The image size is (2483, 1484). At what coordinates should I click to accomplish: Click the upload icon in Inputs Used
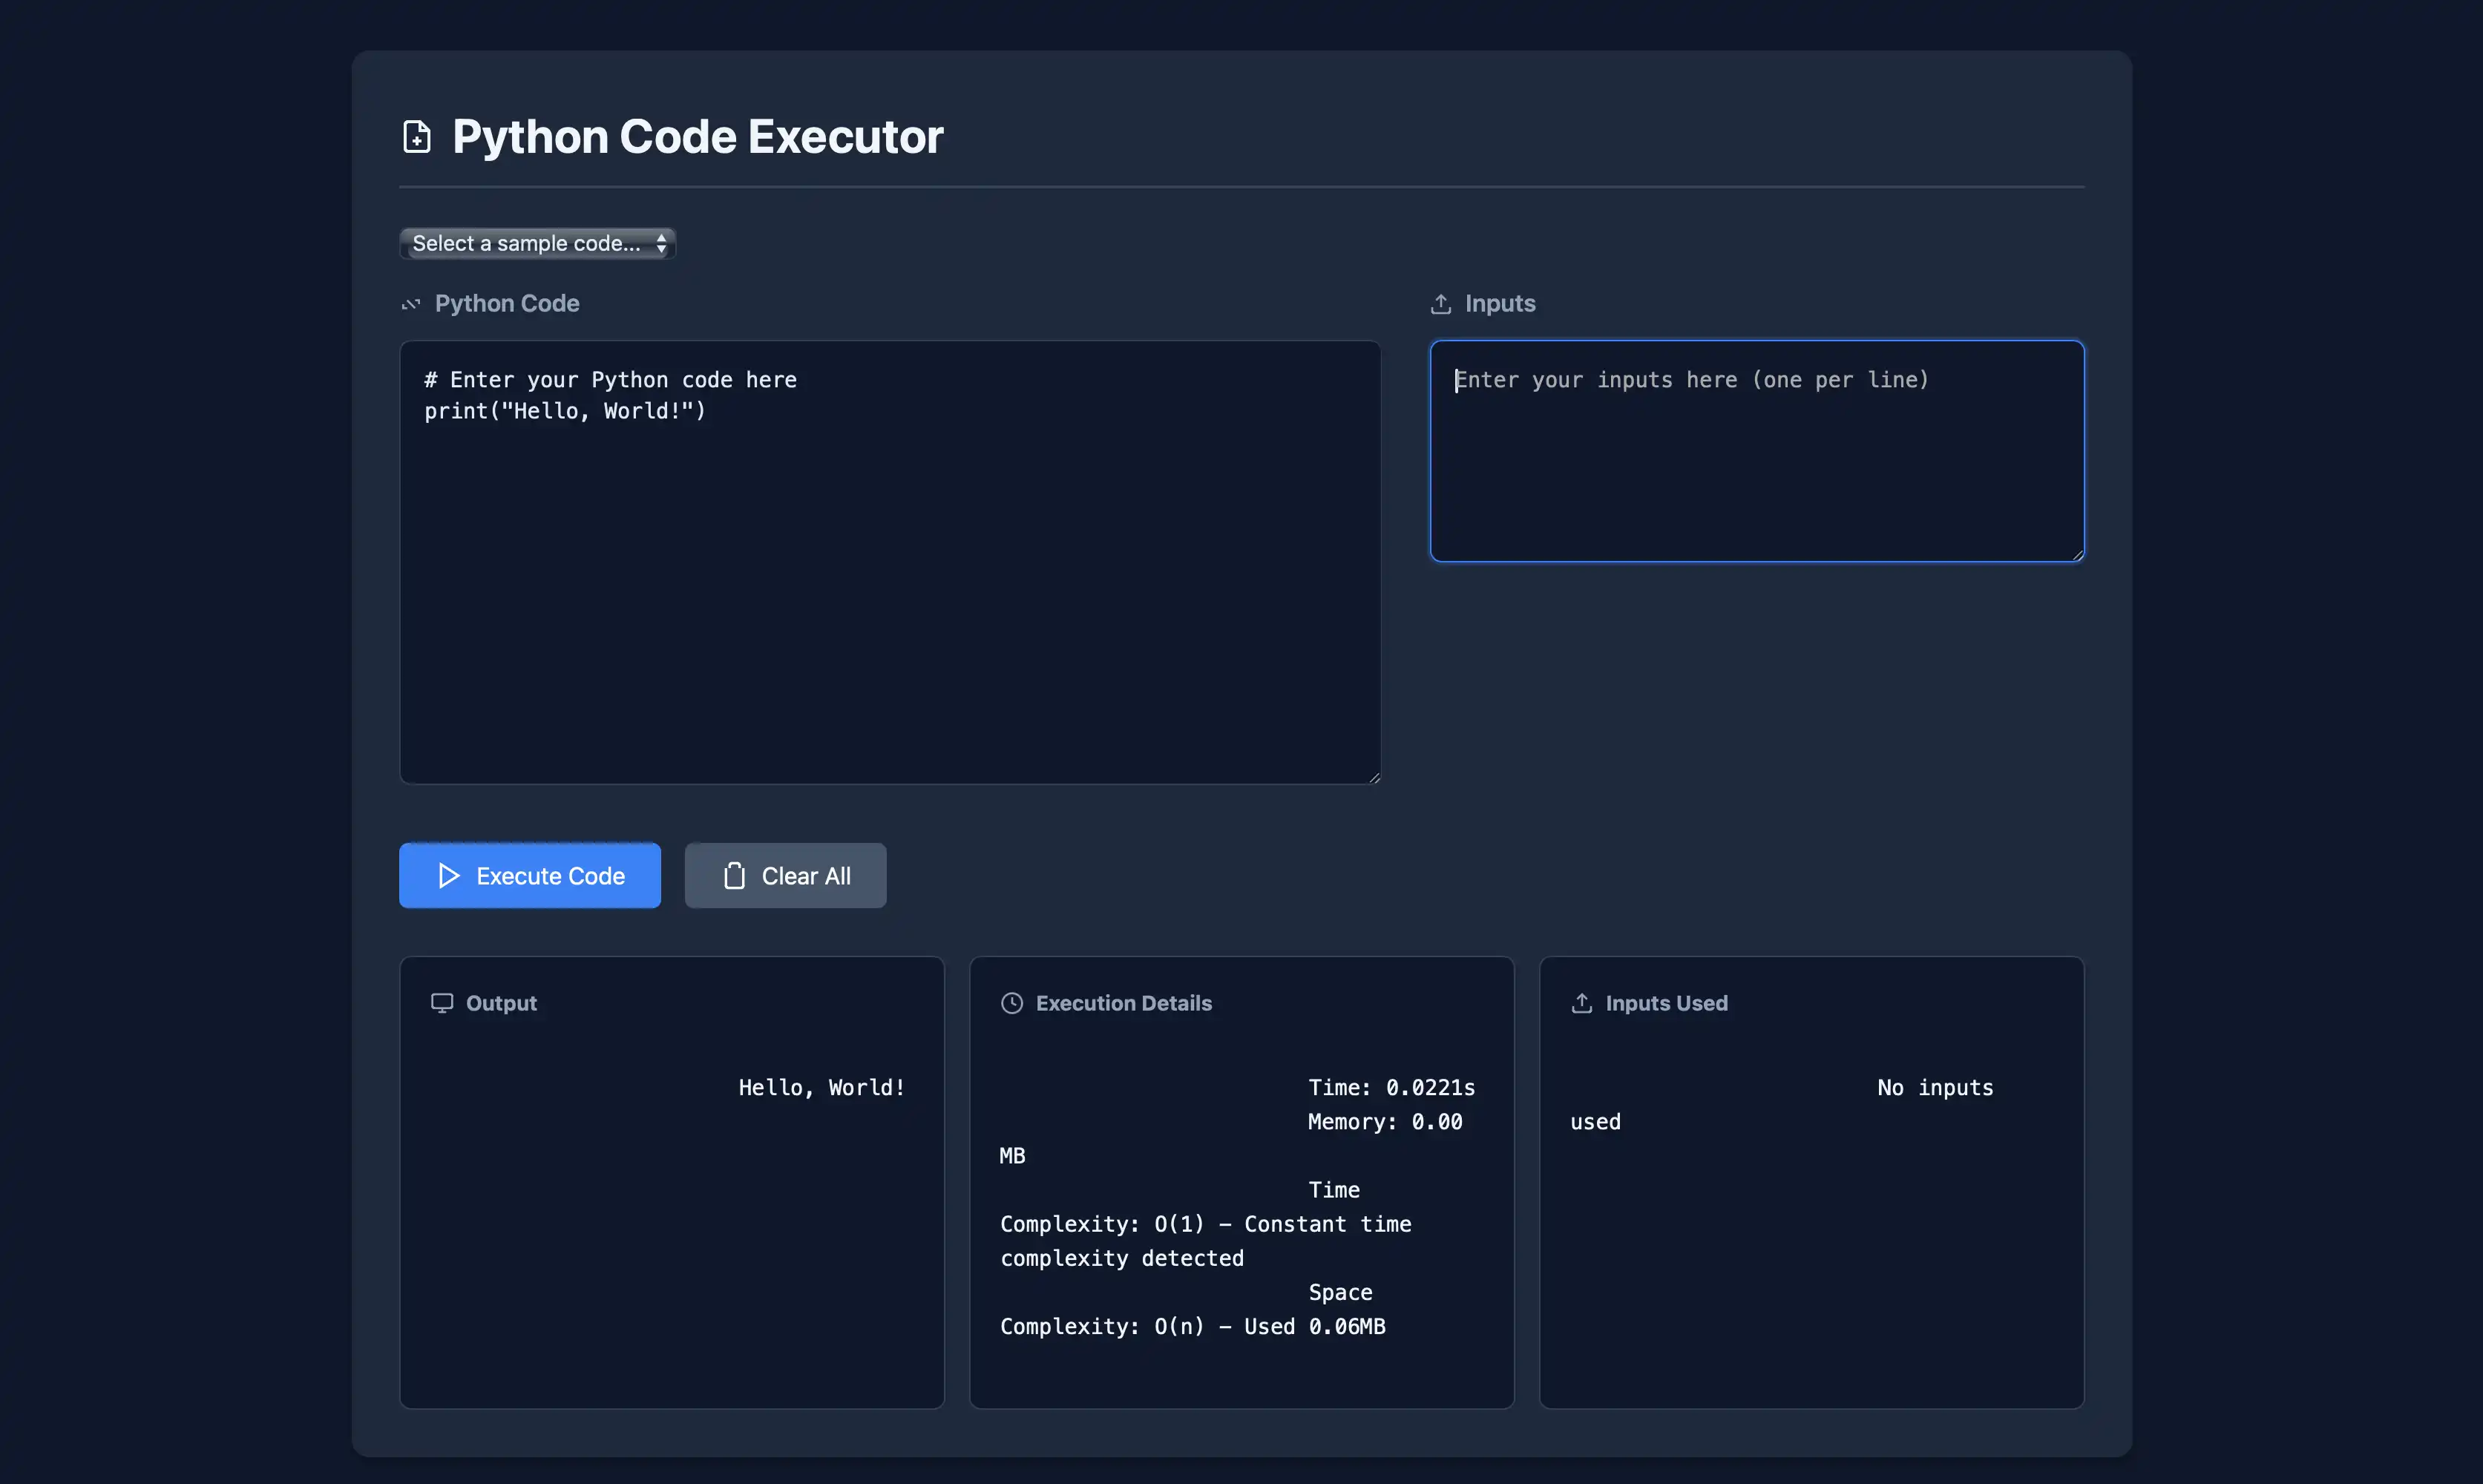point(1581,1003)
